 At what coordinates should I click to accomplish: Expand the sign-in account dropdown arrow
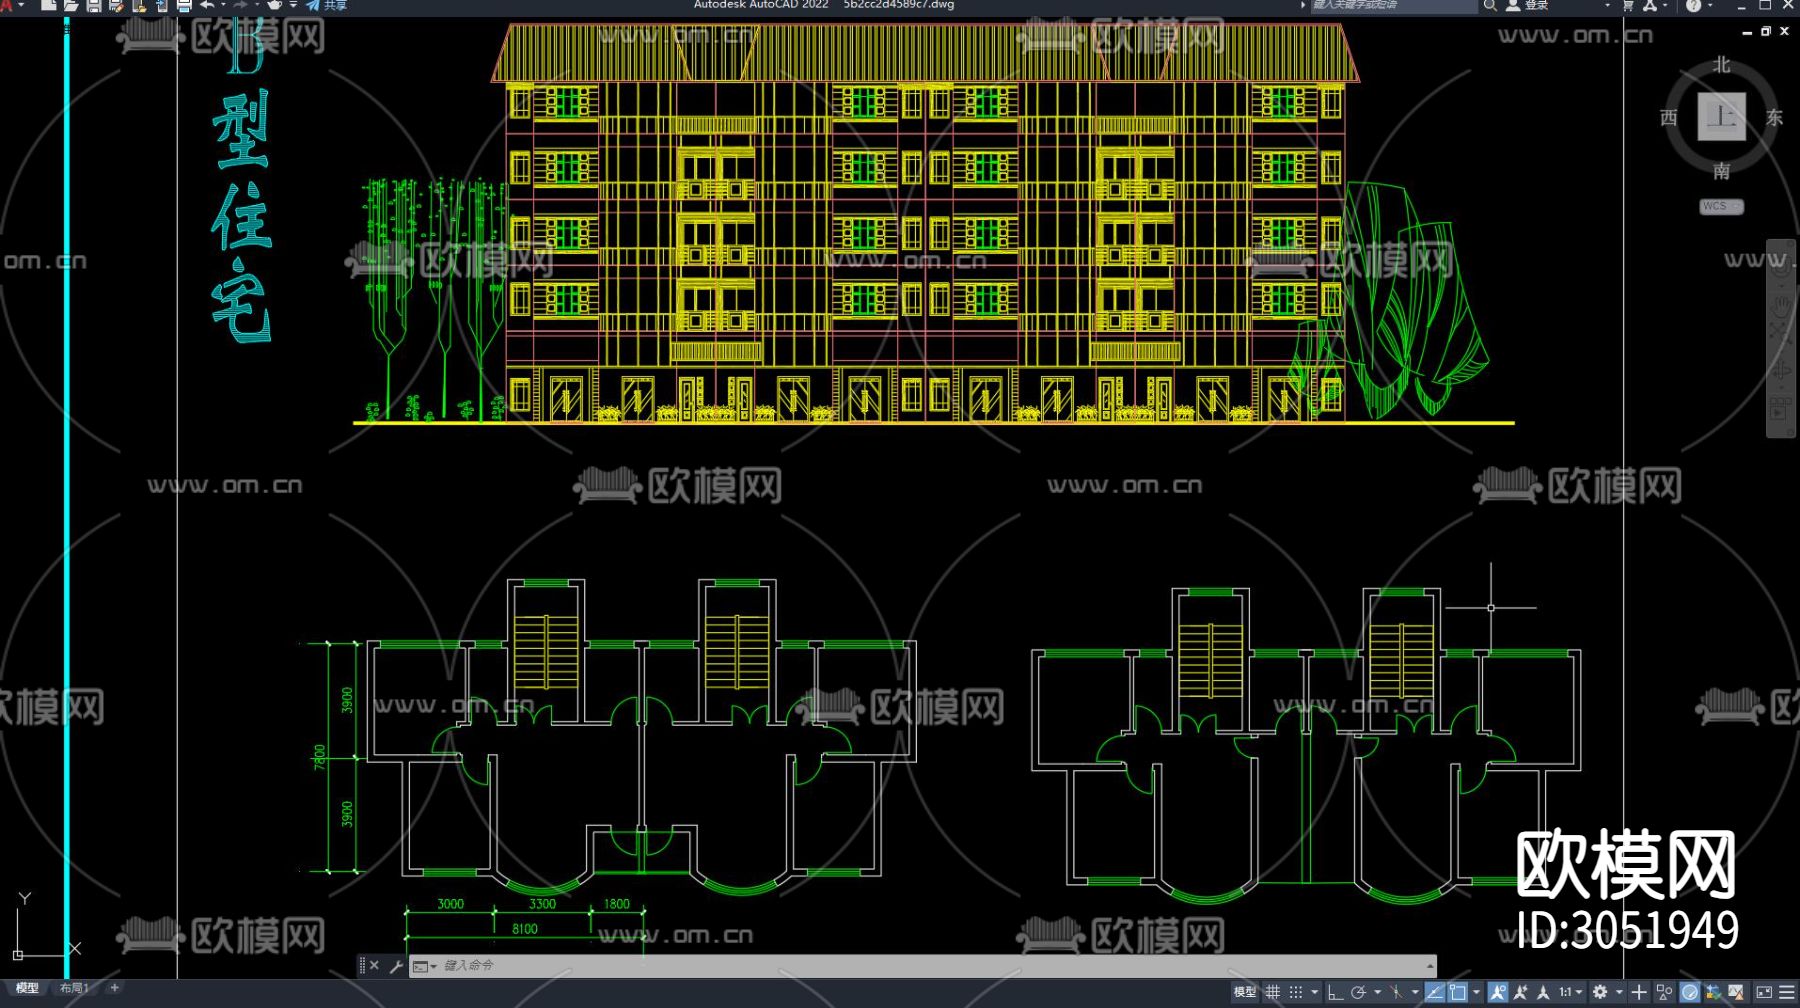[1608, 5]
